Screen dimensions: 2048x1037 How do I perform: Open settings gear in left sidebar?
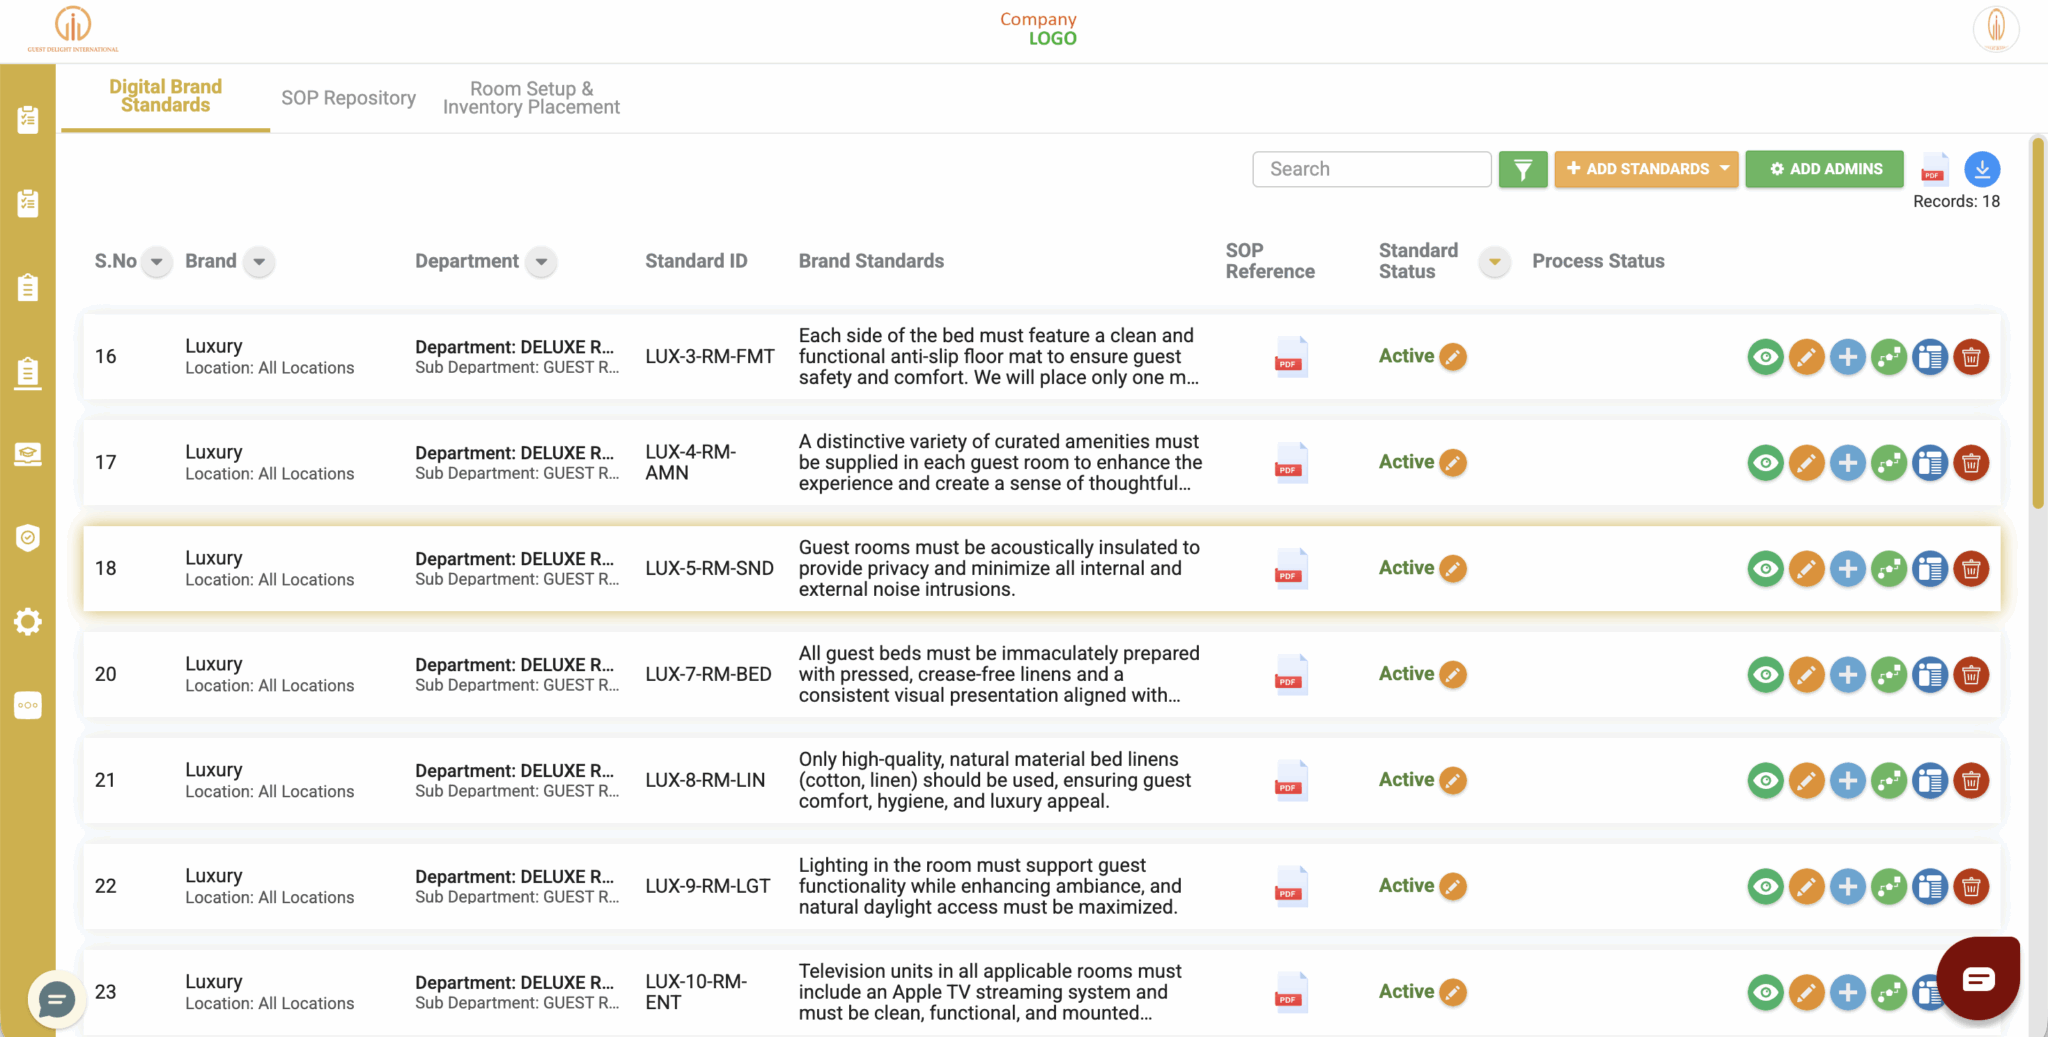[28, 622]
